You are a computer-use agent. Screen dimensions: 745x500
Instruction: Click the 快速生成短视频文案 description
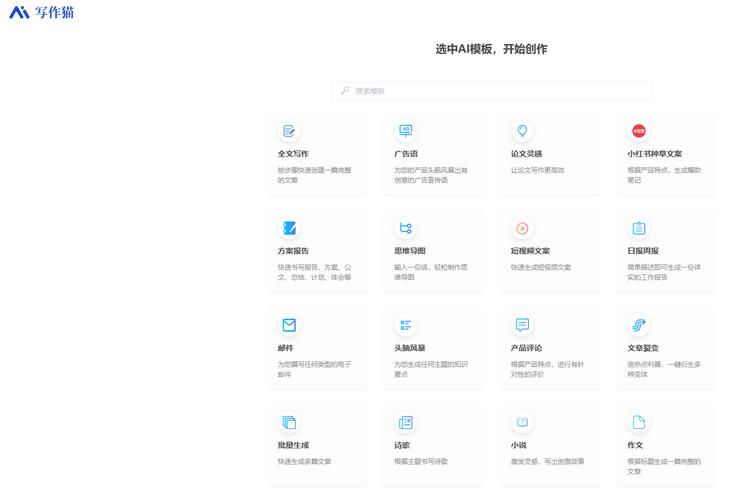tap(541, 267)
